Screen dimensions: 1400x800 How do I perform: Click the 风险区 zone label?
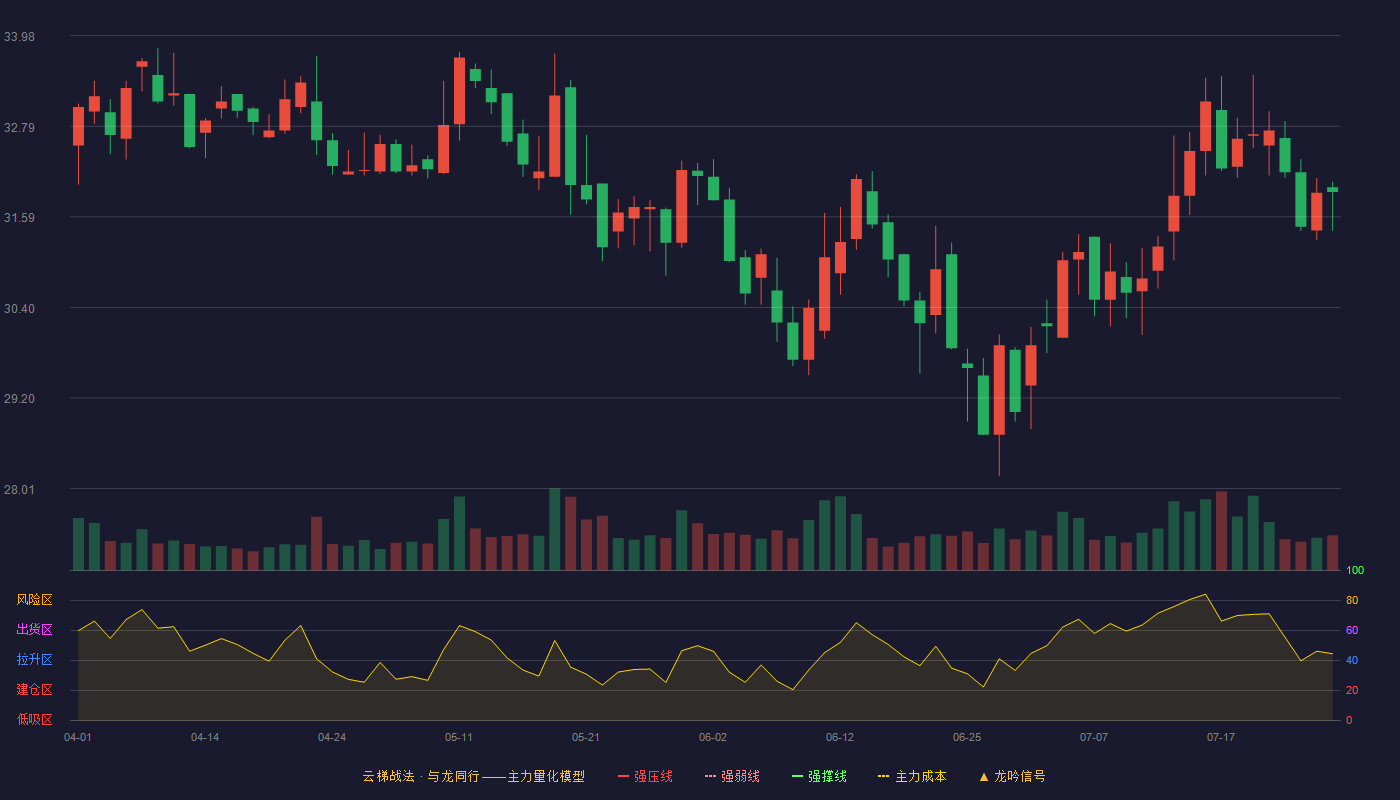click(x=34, y=600)
